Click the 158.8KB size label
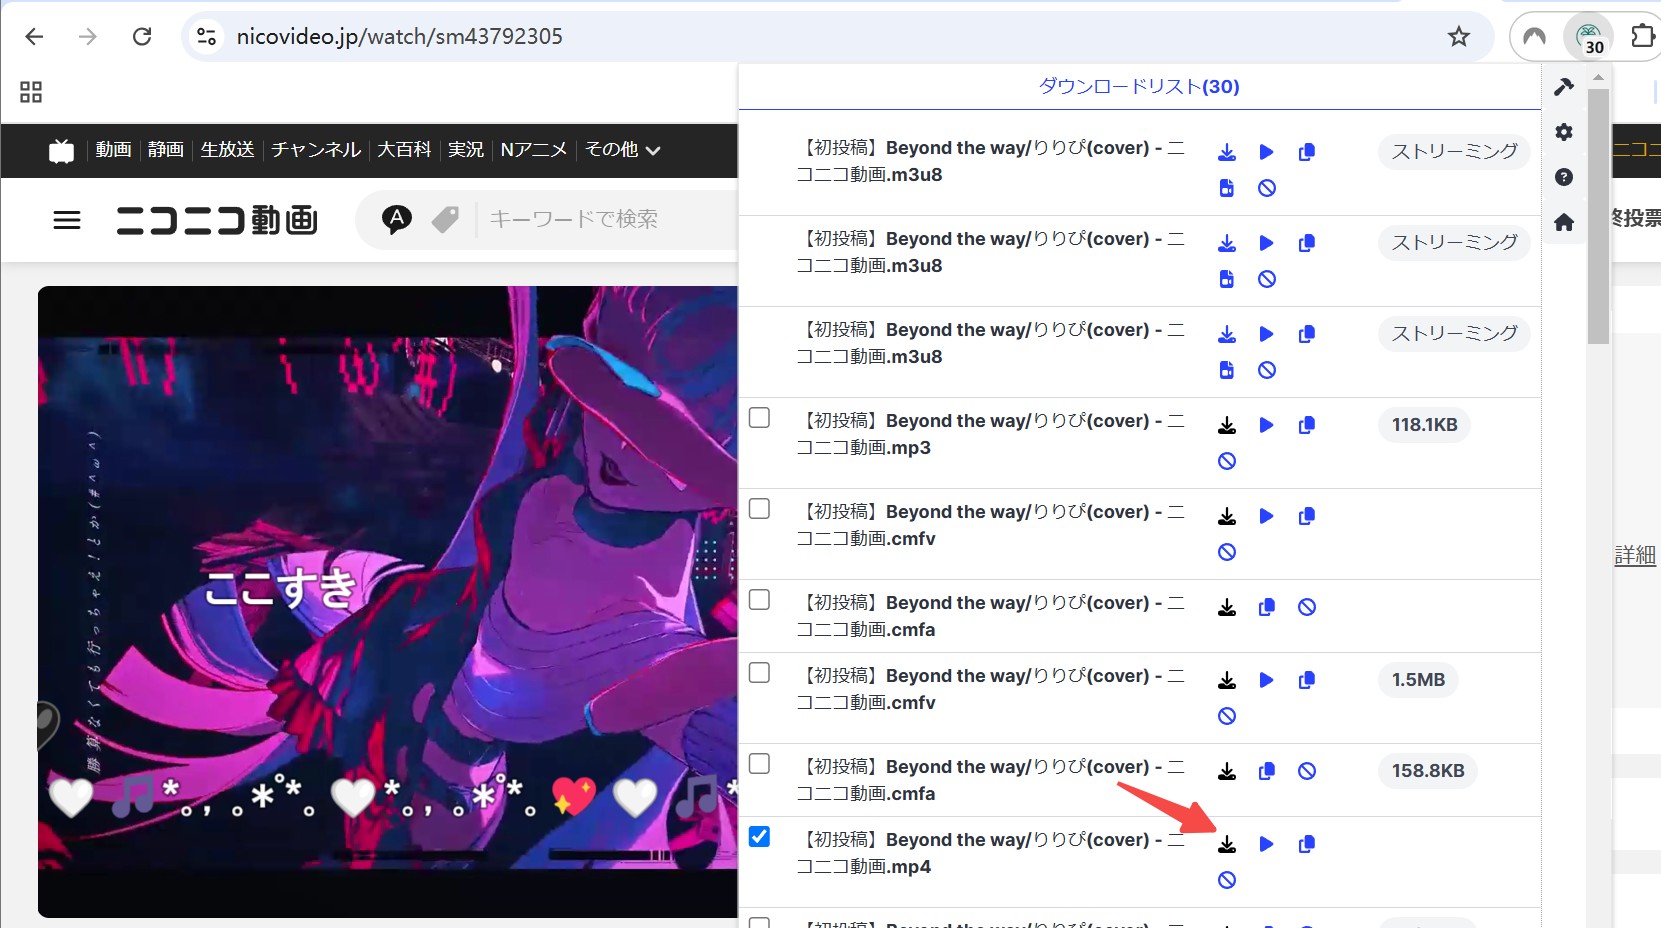1661x928 pixels. pyautogui.click(x=1428, y=771)
